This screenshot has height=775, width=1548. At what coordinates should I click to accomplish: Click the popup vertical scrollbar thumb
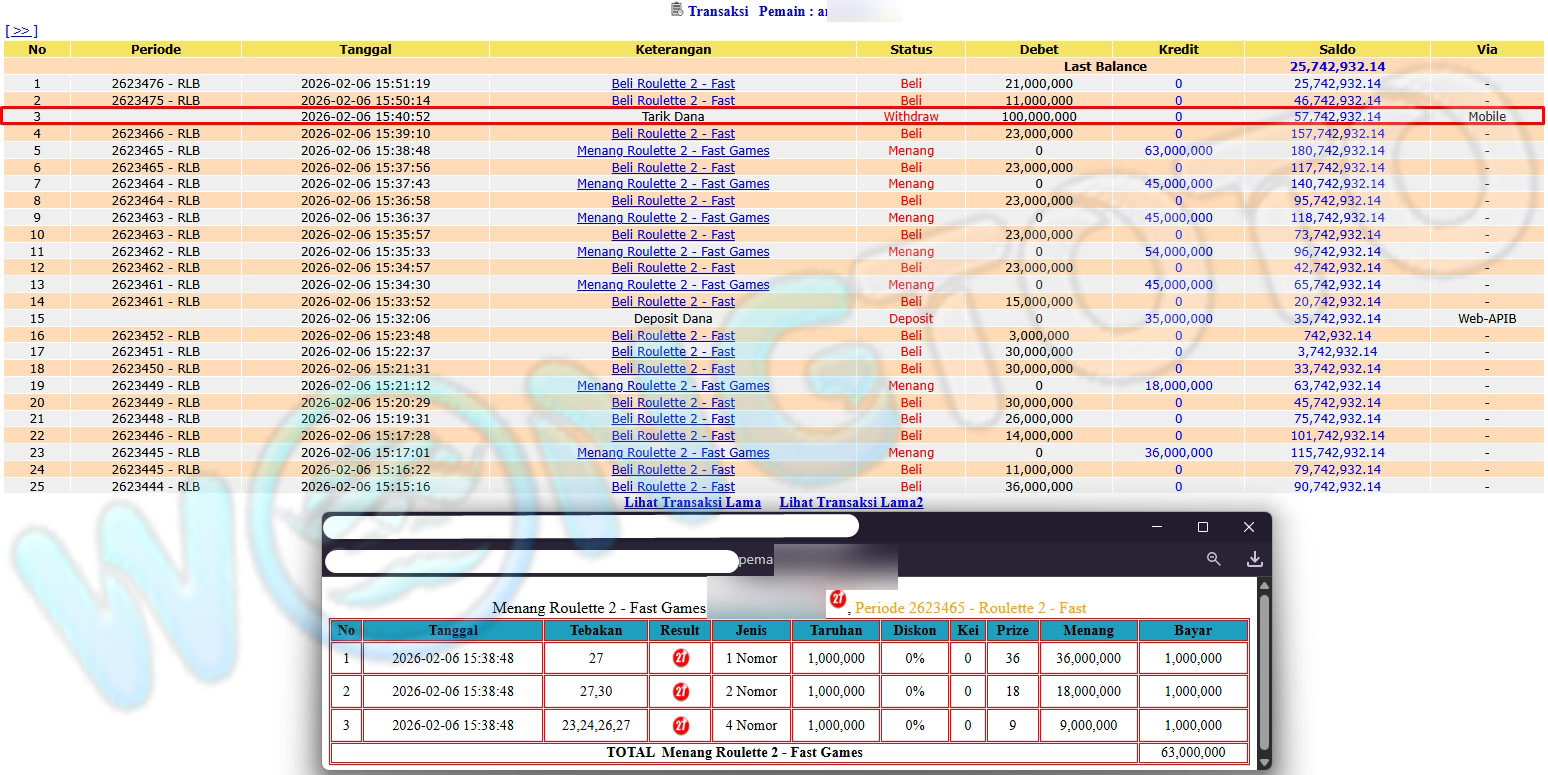(x=1264, y=630)
